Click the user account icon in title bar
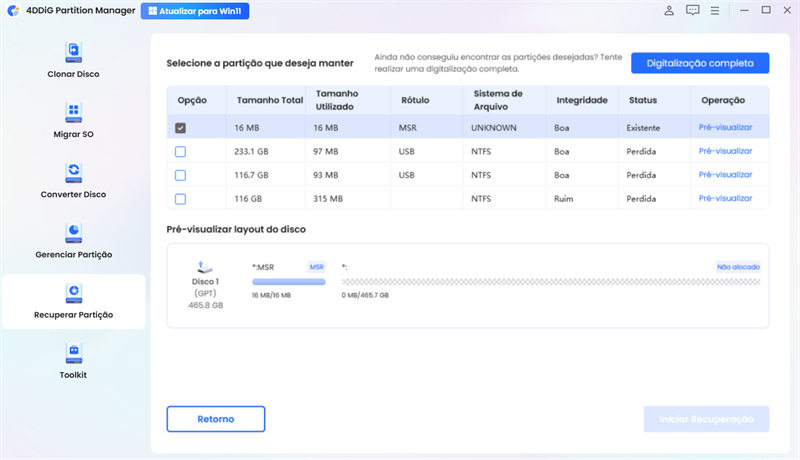The height and width of the screenshot is (460, 800). tap(669, 10)
